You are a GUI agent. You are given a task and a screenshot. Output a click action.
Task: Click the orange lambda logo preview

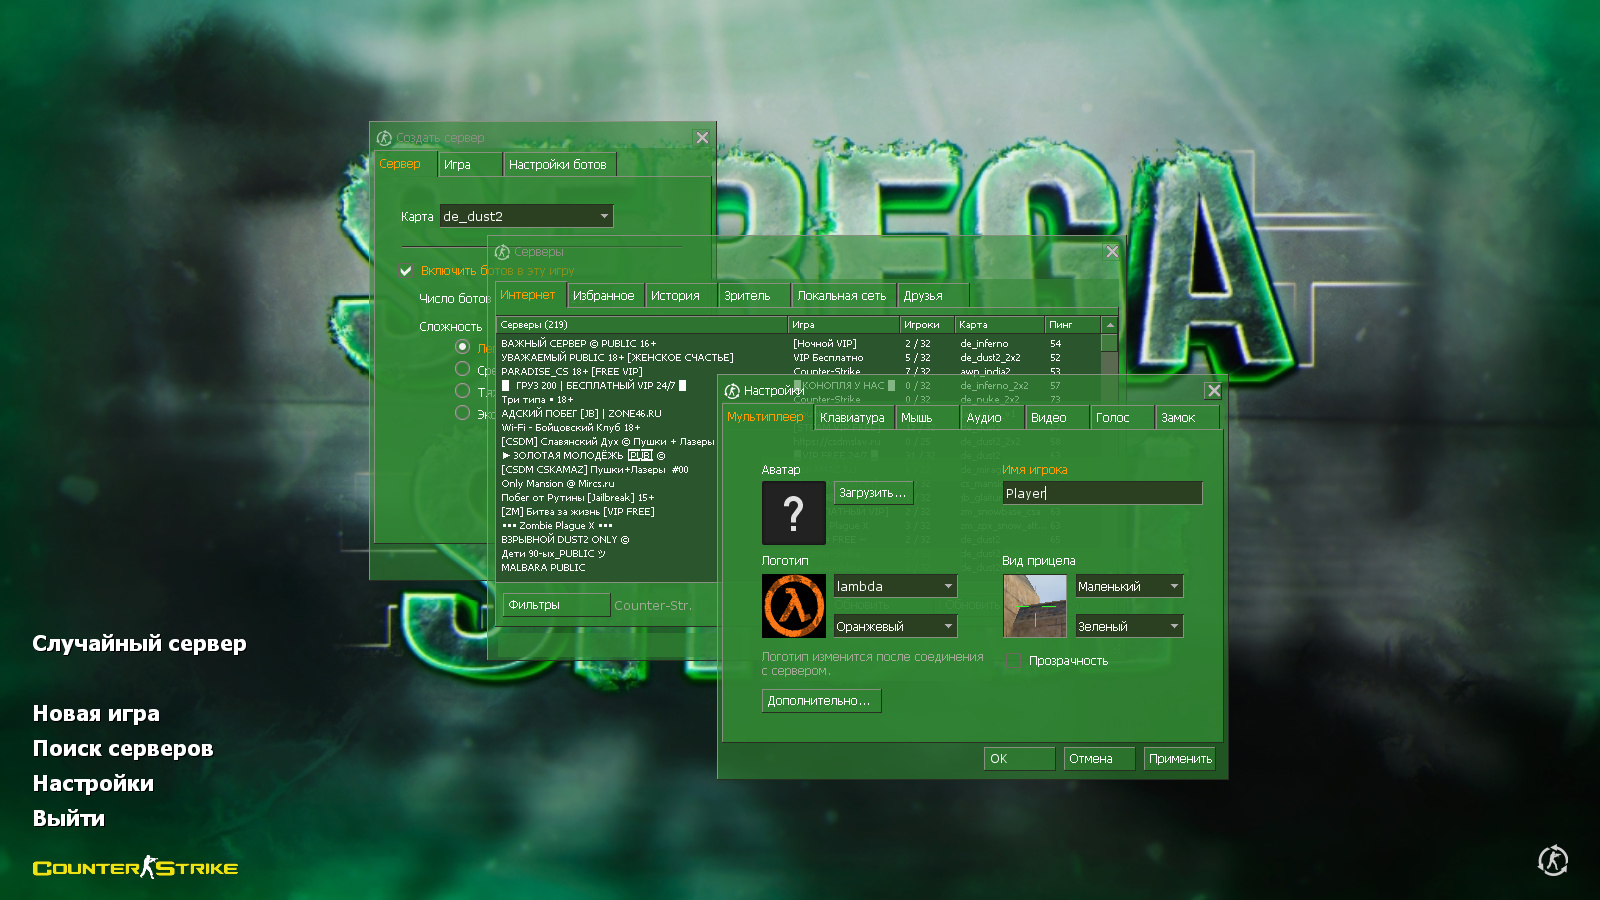tap(793, 606)
